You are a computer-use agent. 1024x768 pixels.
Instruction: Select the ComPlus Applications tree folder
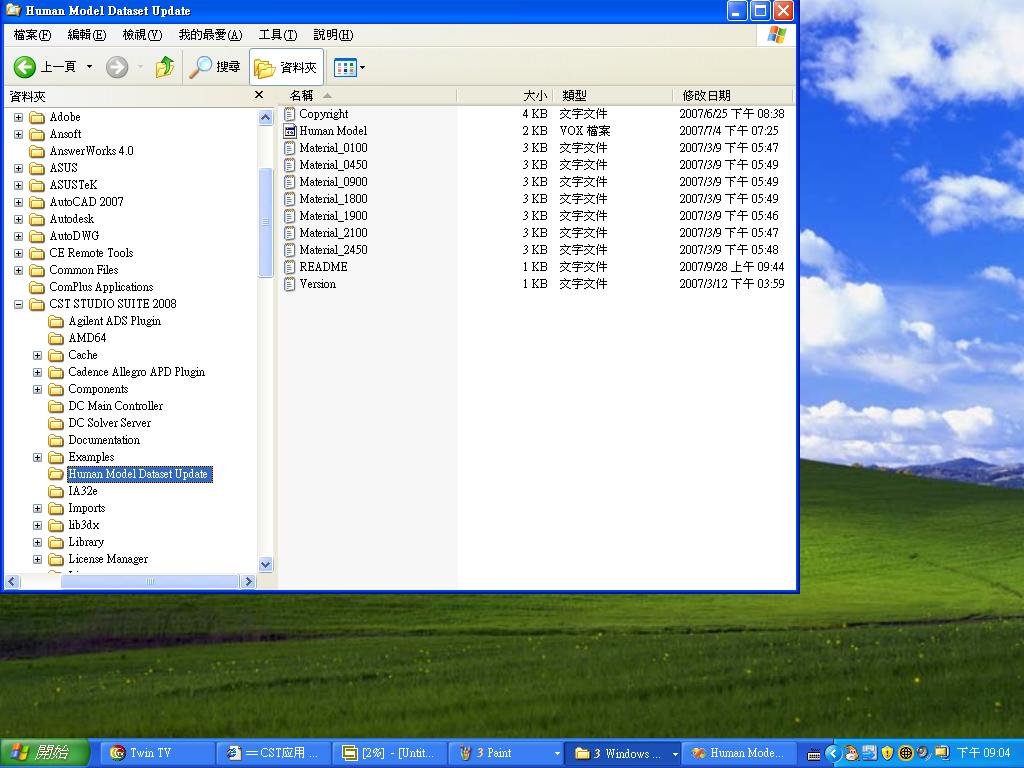101,287
